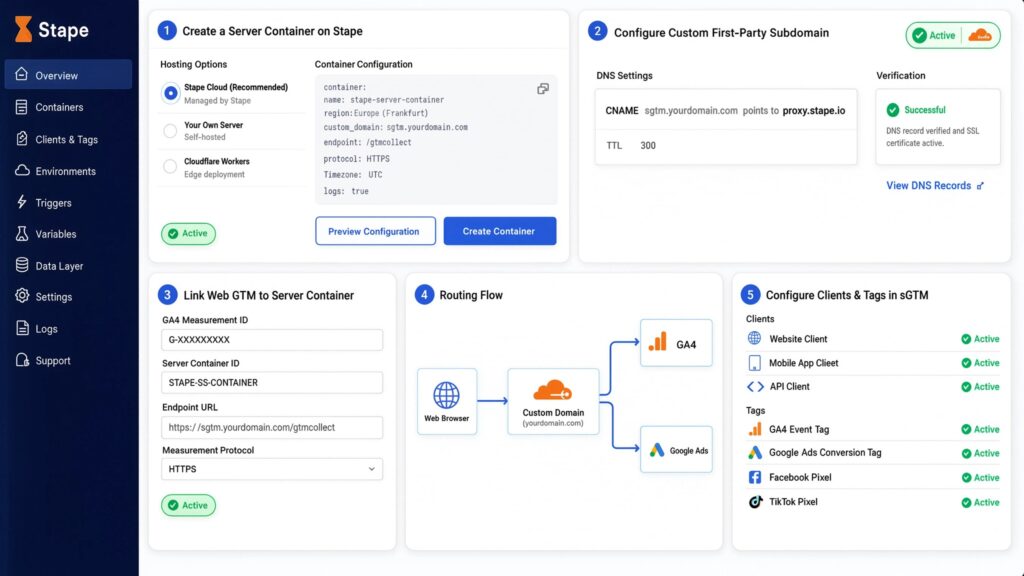Viewport: 1024px width, 576px height.
Task: Click Active status for Google Ads Conversion Tag
Action: coord(980,453)
